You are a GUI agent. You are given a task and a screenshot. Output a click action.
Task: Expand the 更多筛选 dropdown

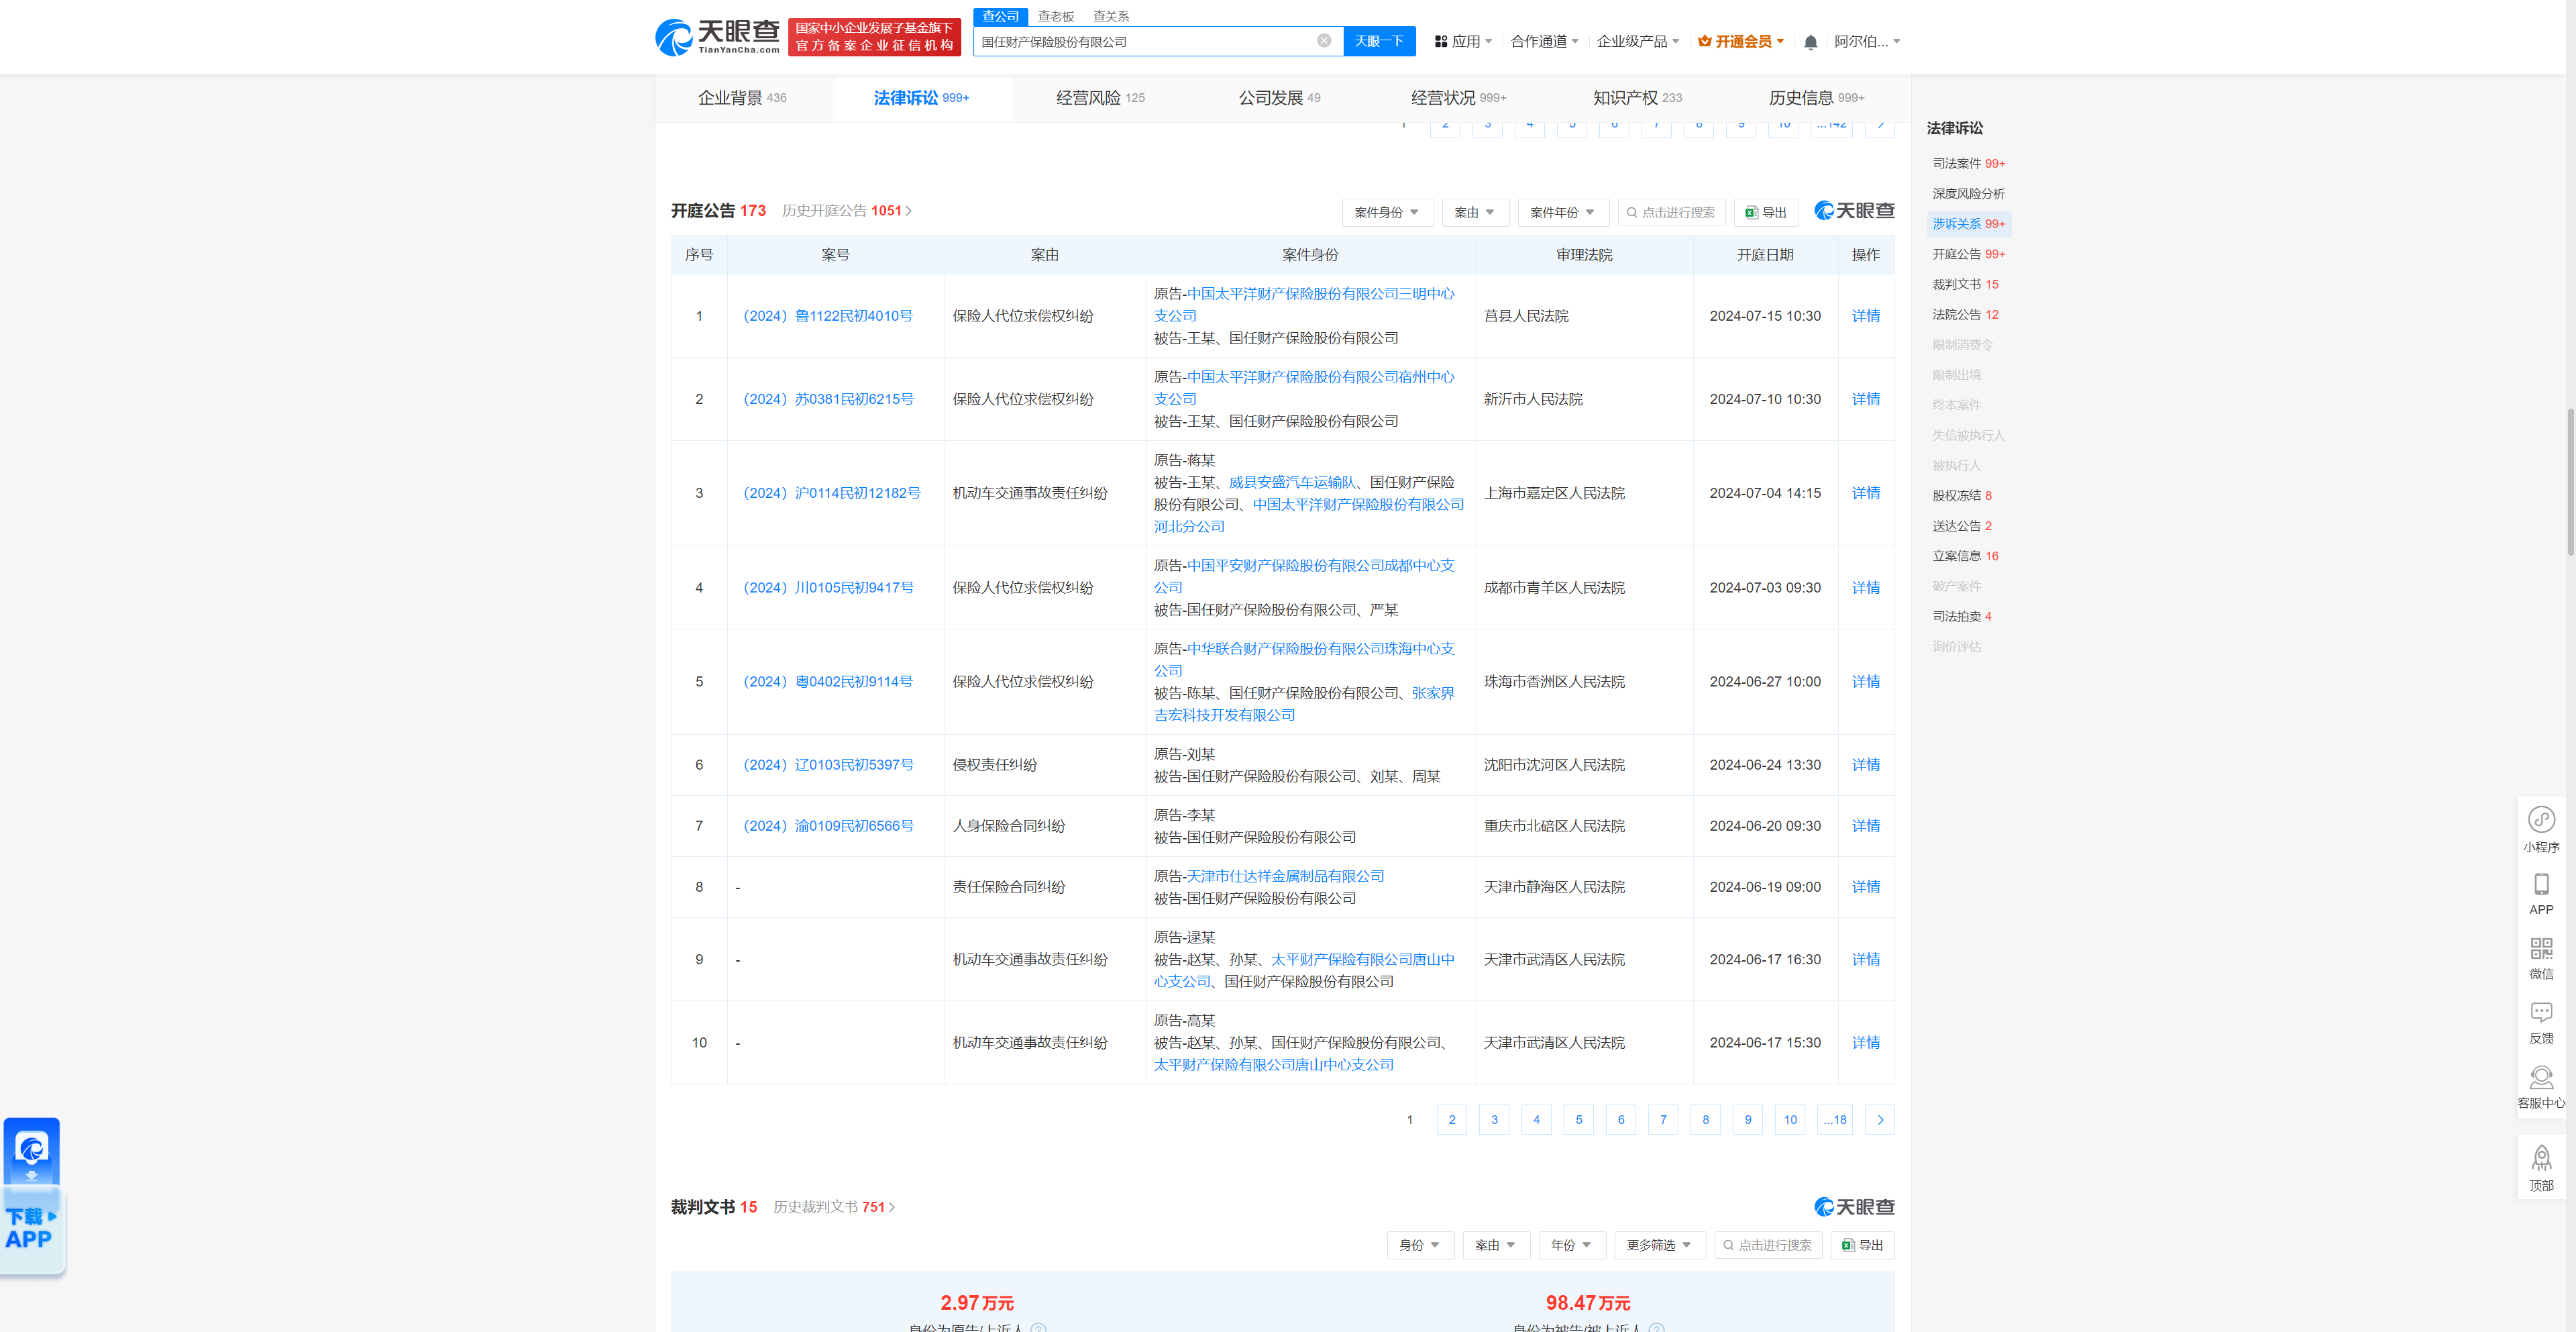1659,1245
